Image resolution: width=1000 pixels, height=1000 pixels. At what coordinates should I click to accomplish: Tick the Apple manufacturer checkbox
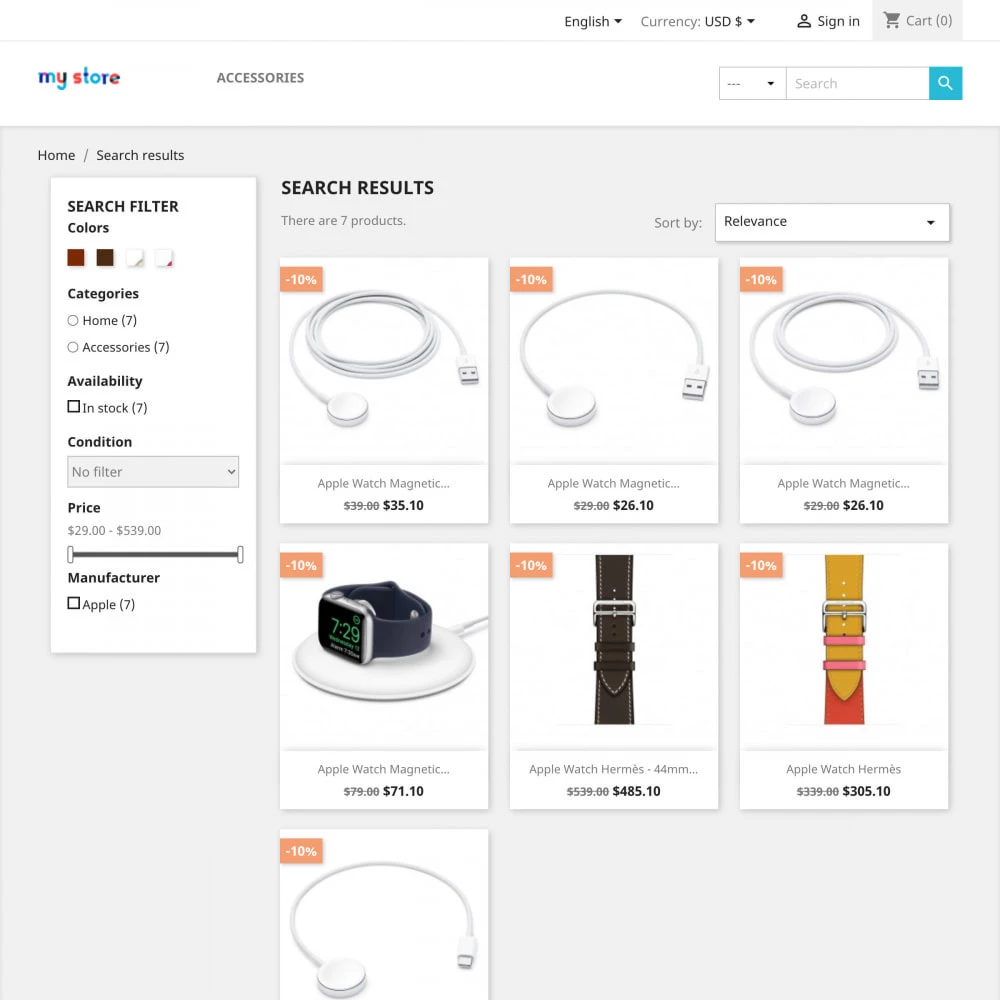pyautogui.click(x=73, y=603)
